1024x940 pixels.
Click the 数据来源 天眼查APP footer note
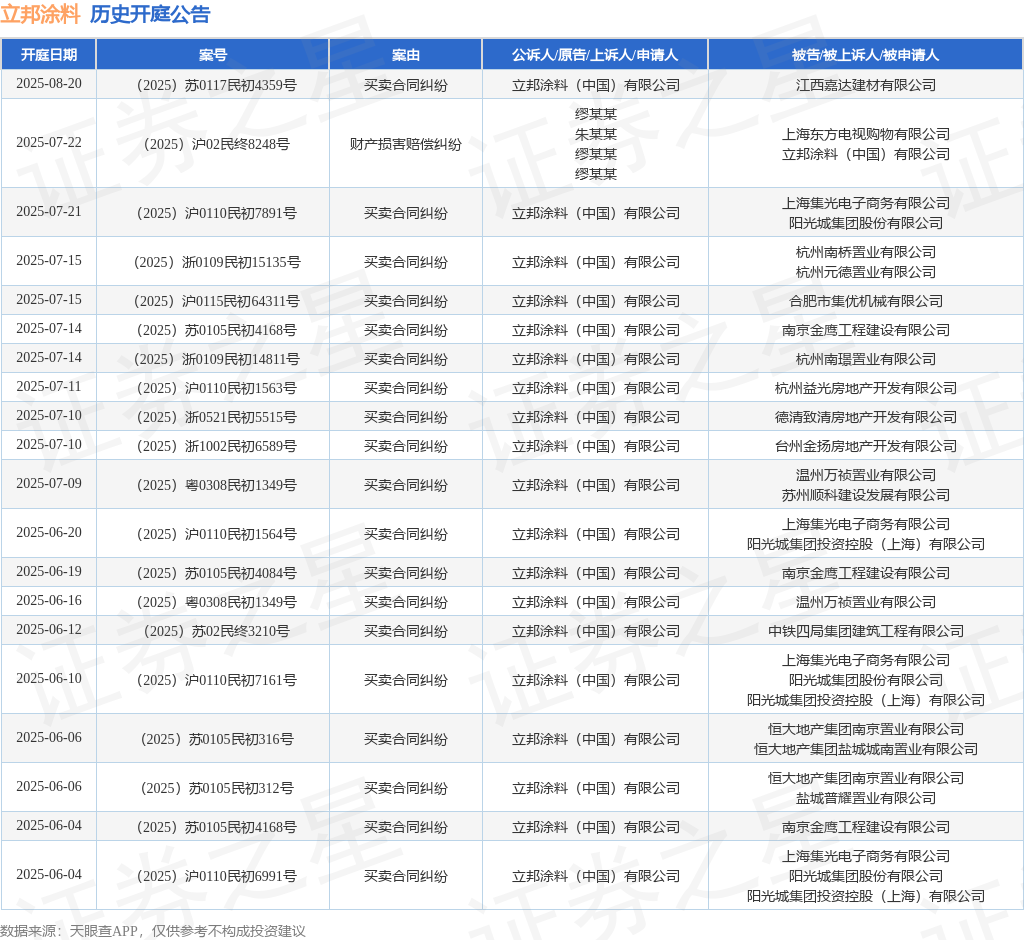[153, 931]
